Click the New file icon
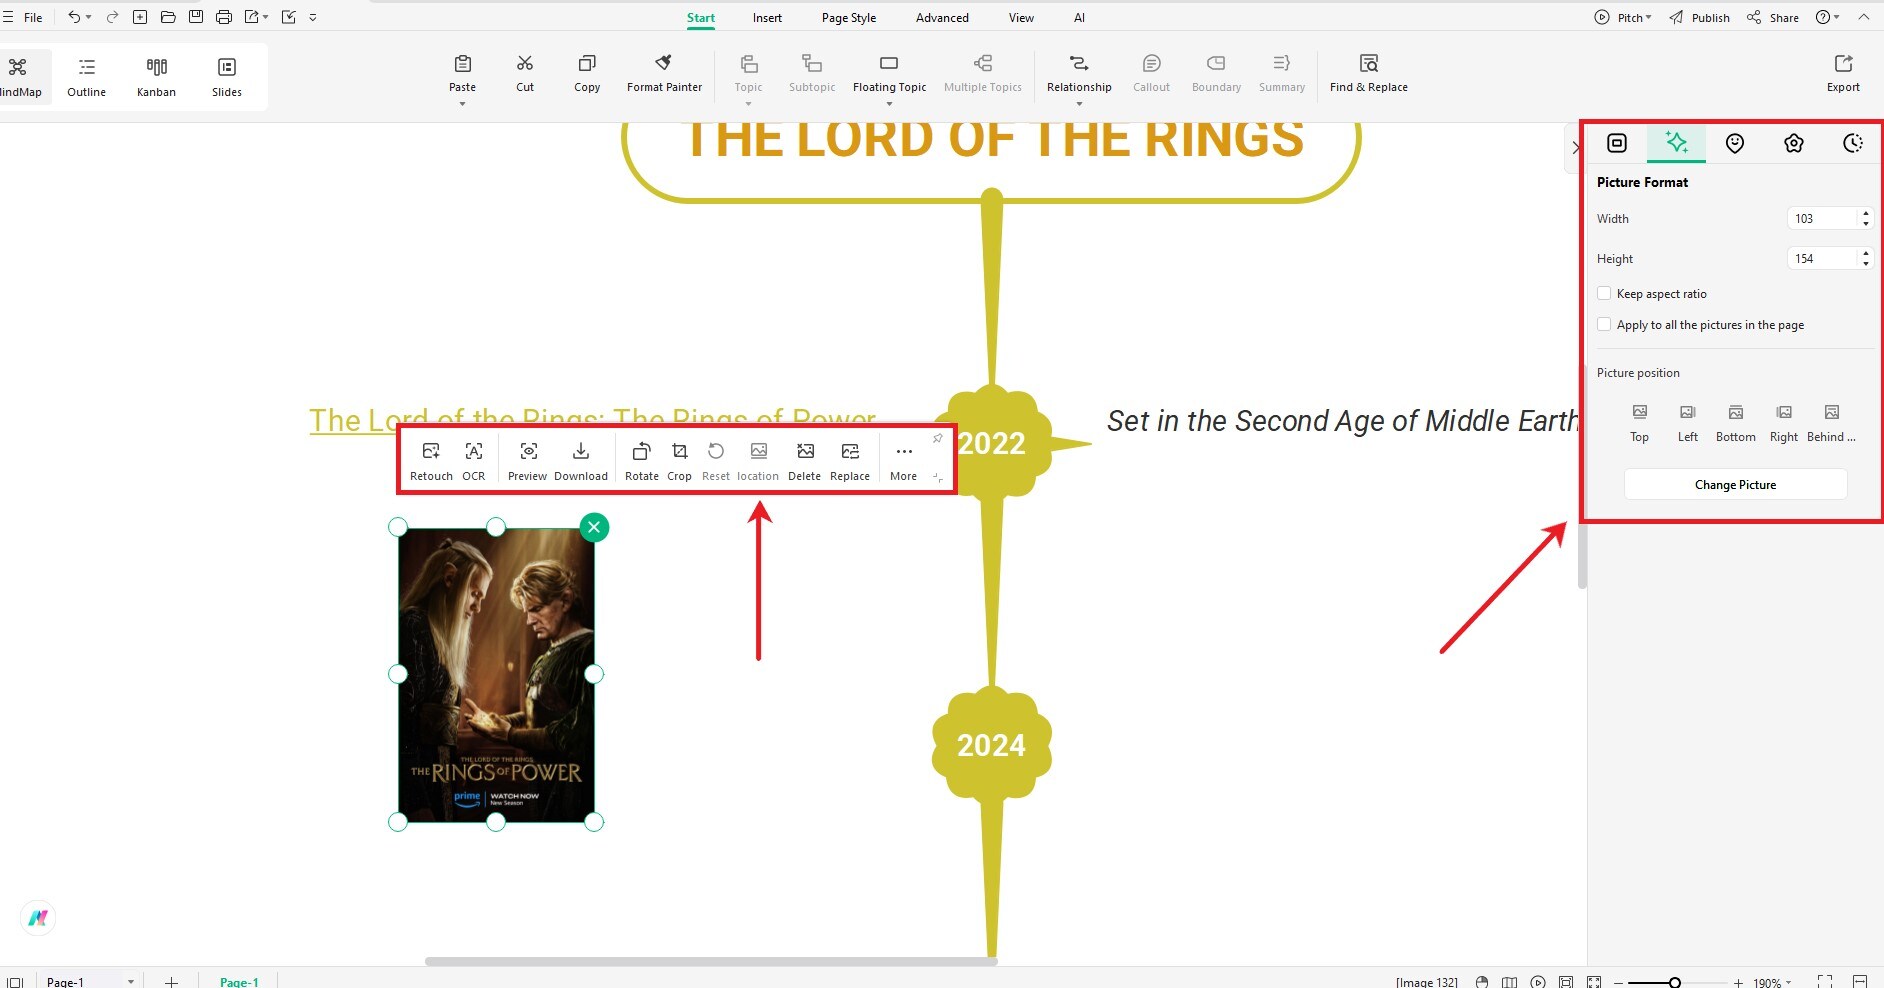This screenshot has height=988, width=1884. [x=140, y=17]
